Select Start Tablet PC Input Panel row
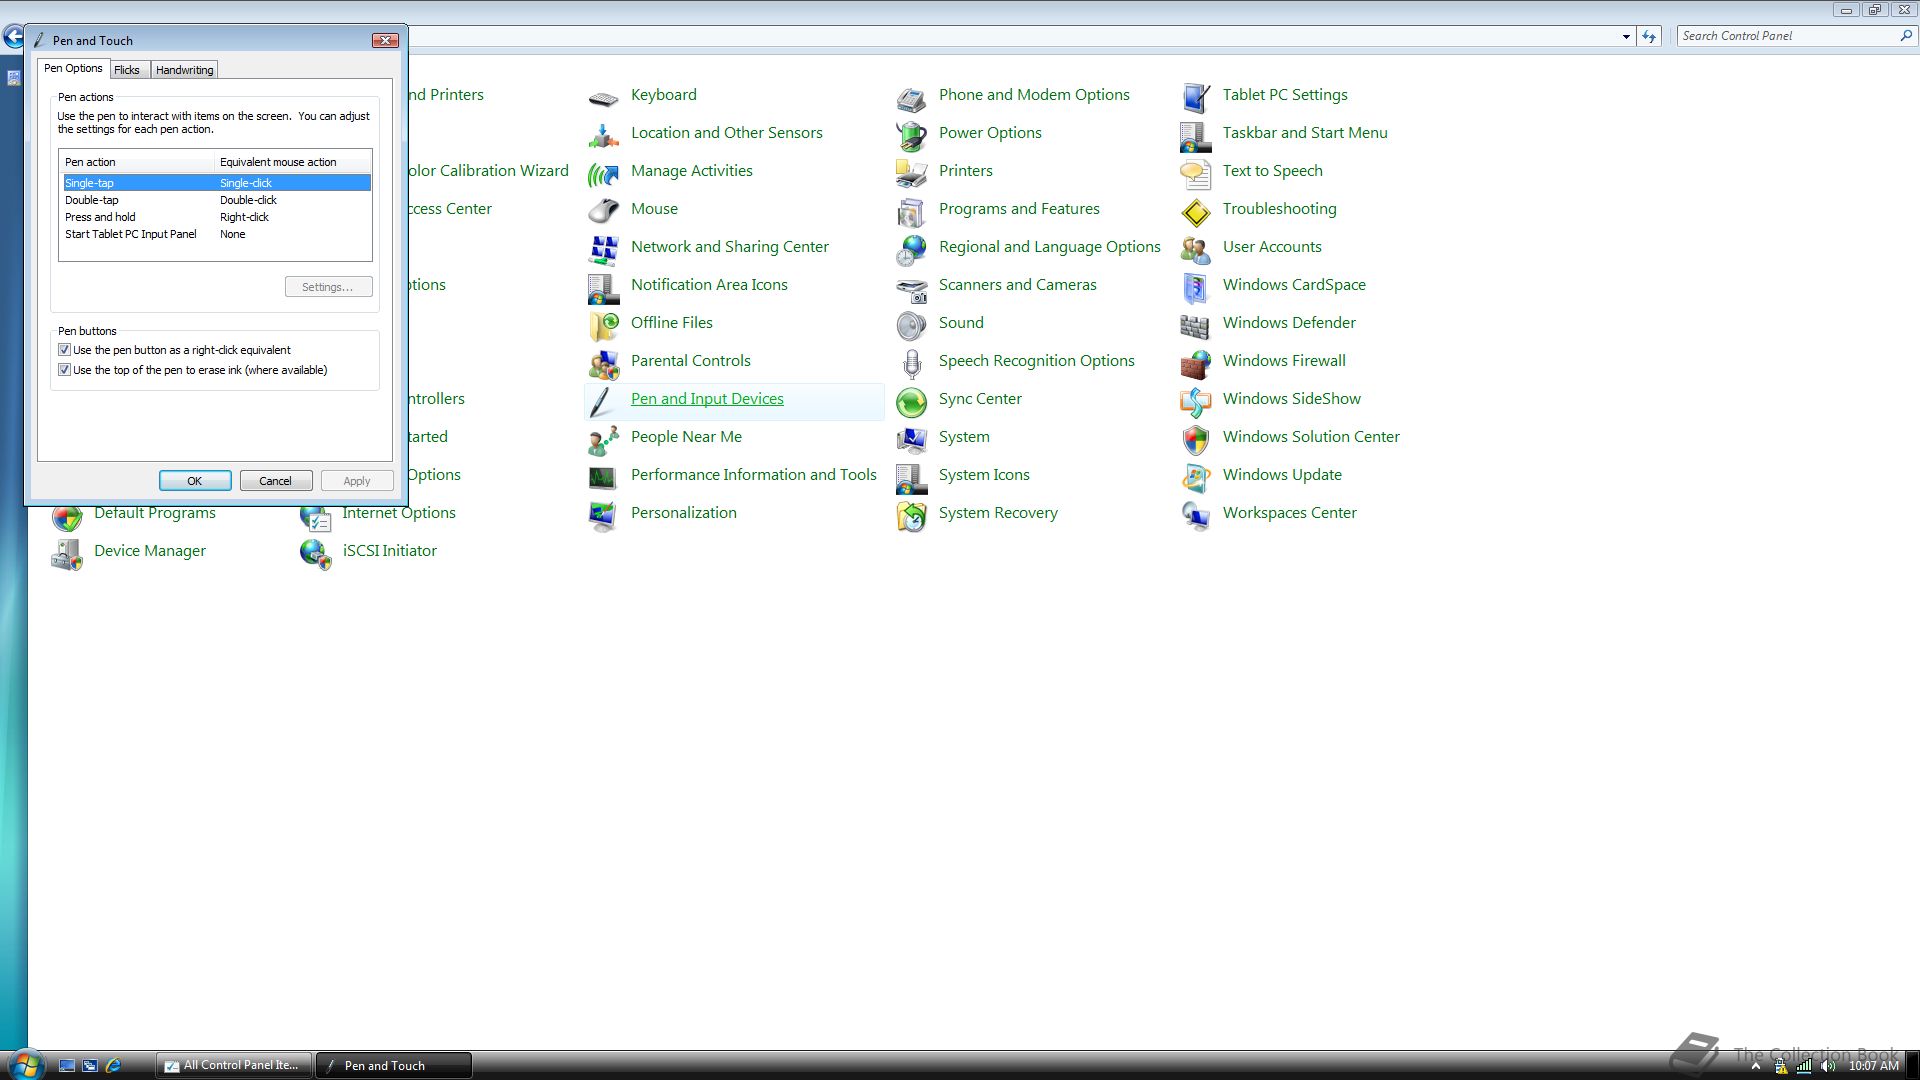 [x=217, y=234]
